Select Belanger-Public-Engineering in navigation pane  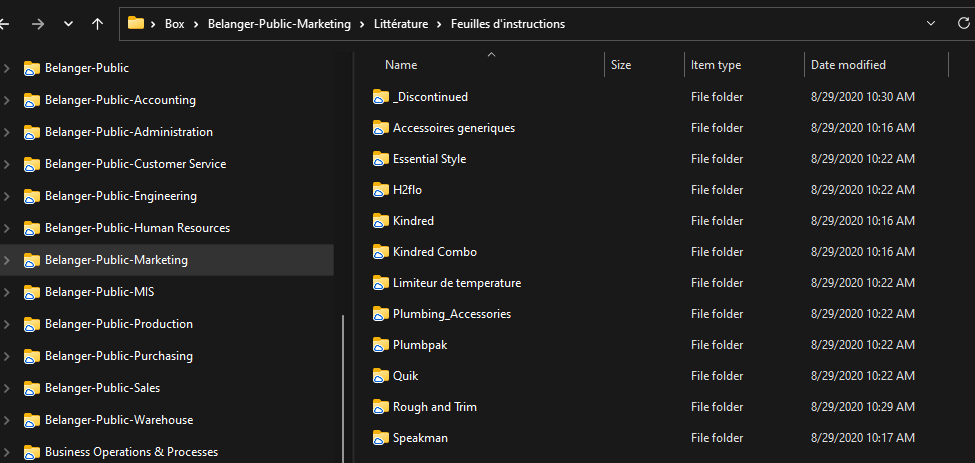point(121,196)
